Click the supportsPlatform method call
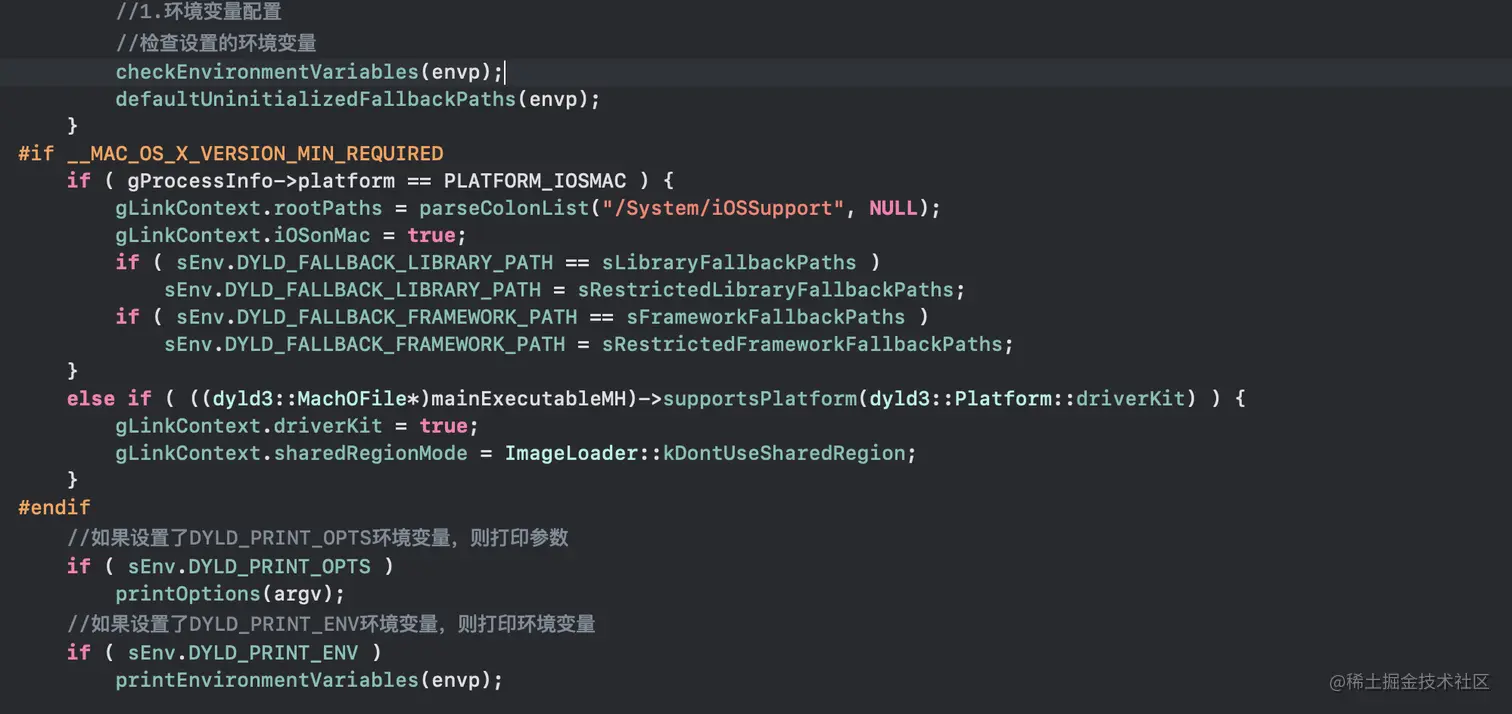 point(759,398)
